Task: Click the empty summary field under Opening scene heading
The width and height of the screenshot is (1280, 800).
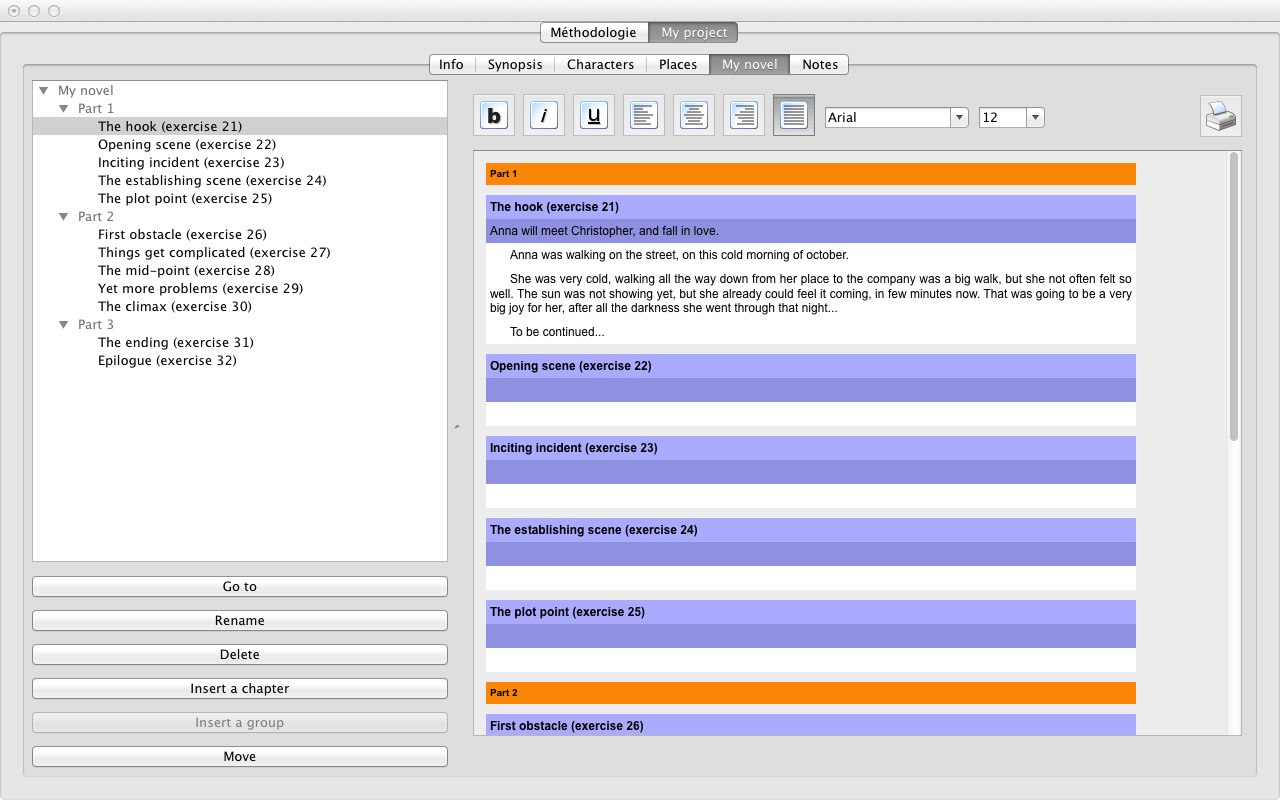Action: point(811,390)
